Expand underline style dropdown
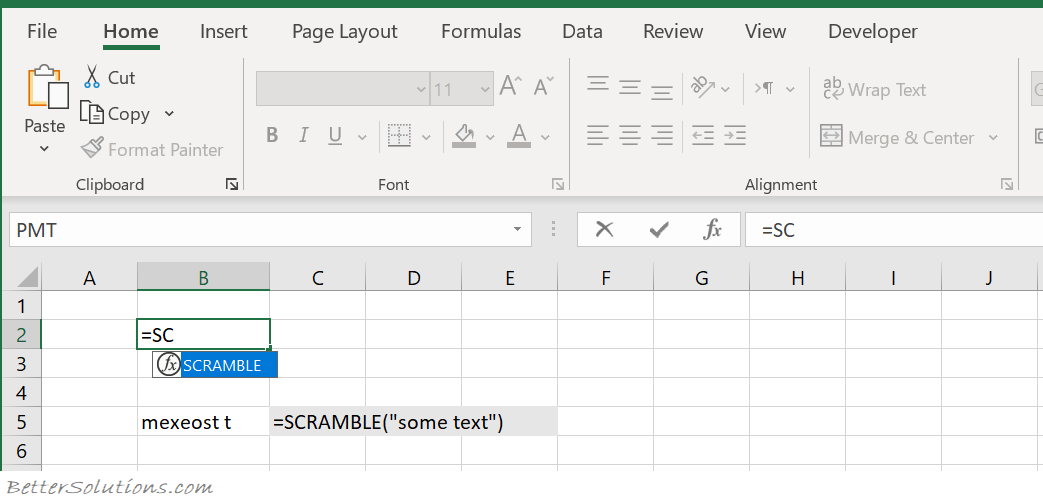Image resolution: width=1043 pixels, height=503 pixels. (x=362, y=138)
